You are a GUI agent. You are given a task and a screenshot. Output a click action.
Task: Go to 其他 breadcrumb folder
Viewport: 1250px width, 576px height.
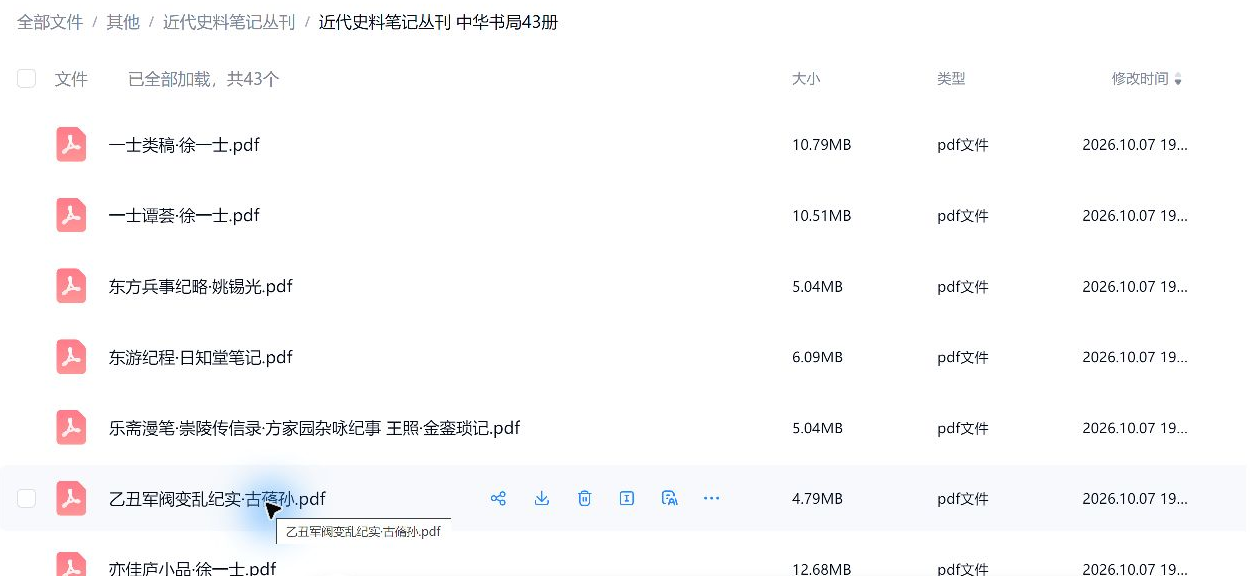click(x=123, y=22)
